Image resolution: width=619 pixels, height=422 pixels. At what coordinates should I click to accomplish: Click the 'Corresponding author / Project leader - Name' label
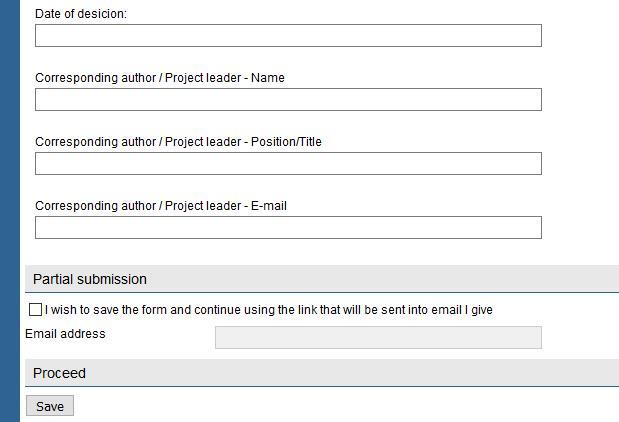[x=160, y=78]
